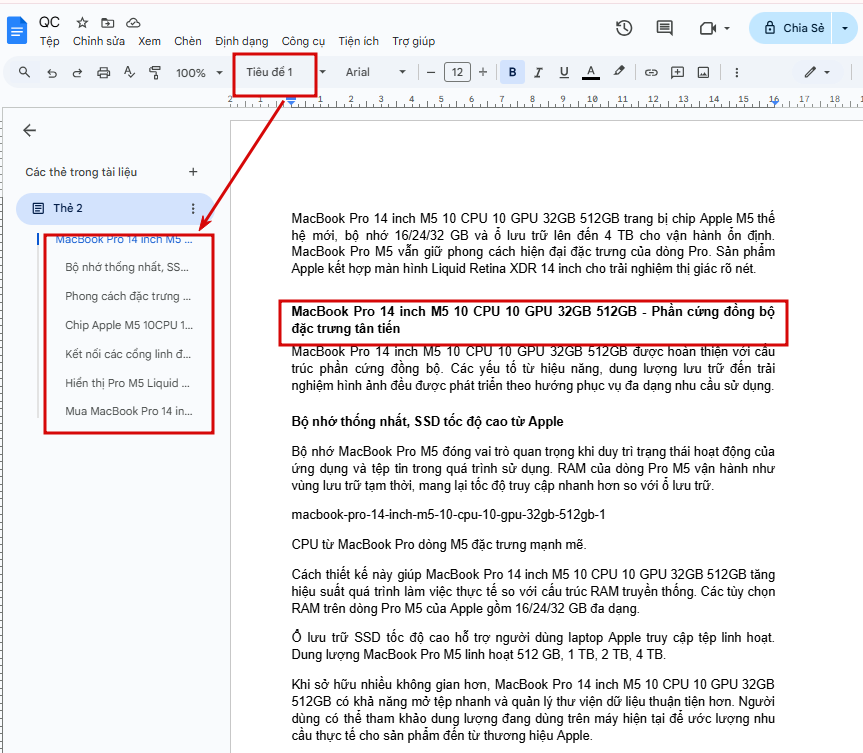Print the document
The image size is (863, 753).
[x=103, y=72]
